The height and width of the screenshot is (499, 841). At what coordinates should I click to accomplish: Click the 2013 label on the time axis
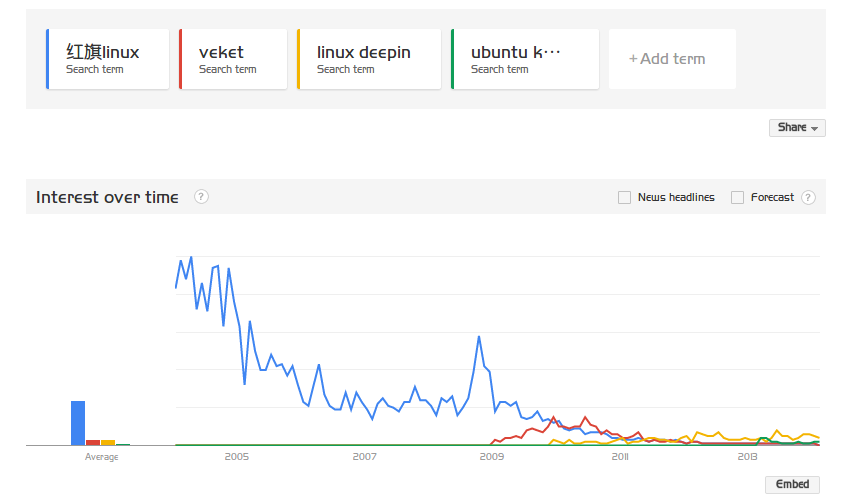click(x=747, y=457)
